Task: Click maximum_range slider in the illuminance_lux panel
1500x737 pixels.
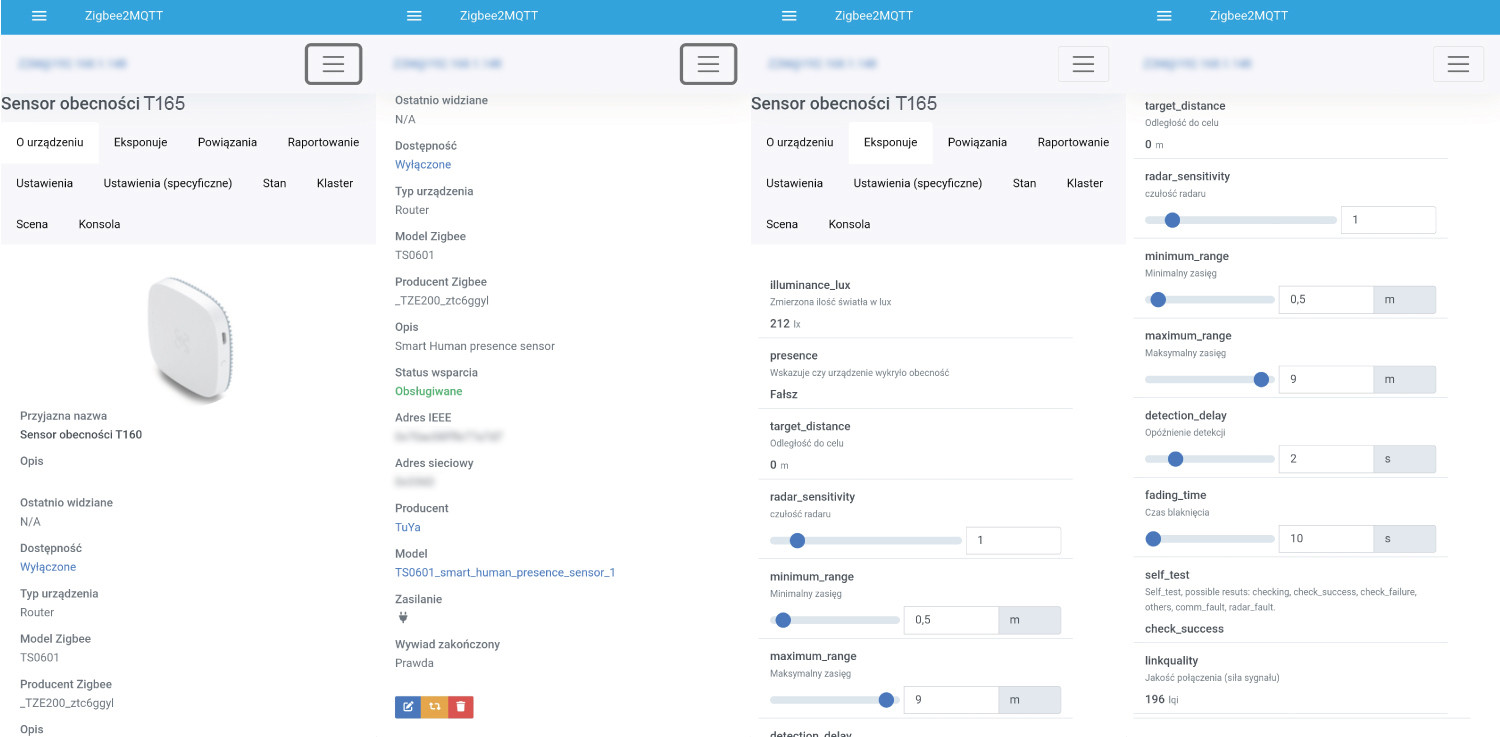Action: 834,700
